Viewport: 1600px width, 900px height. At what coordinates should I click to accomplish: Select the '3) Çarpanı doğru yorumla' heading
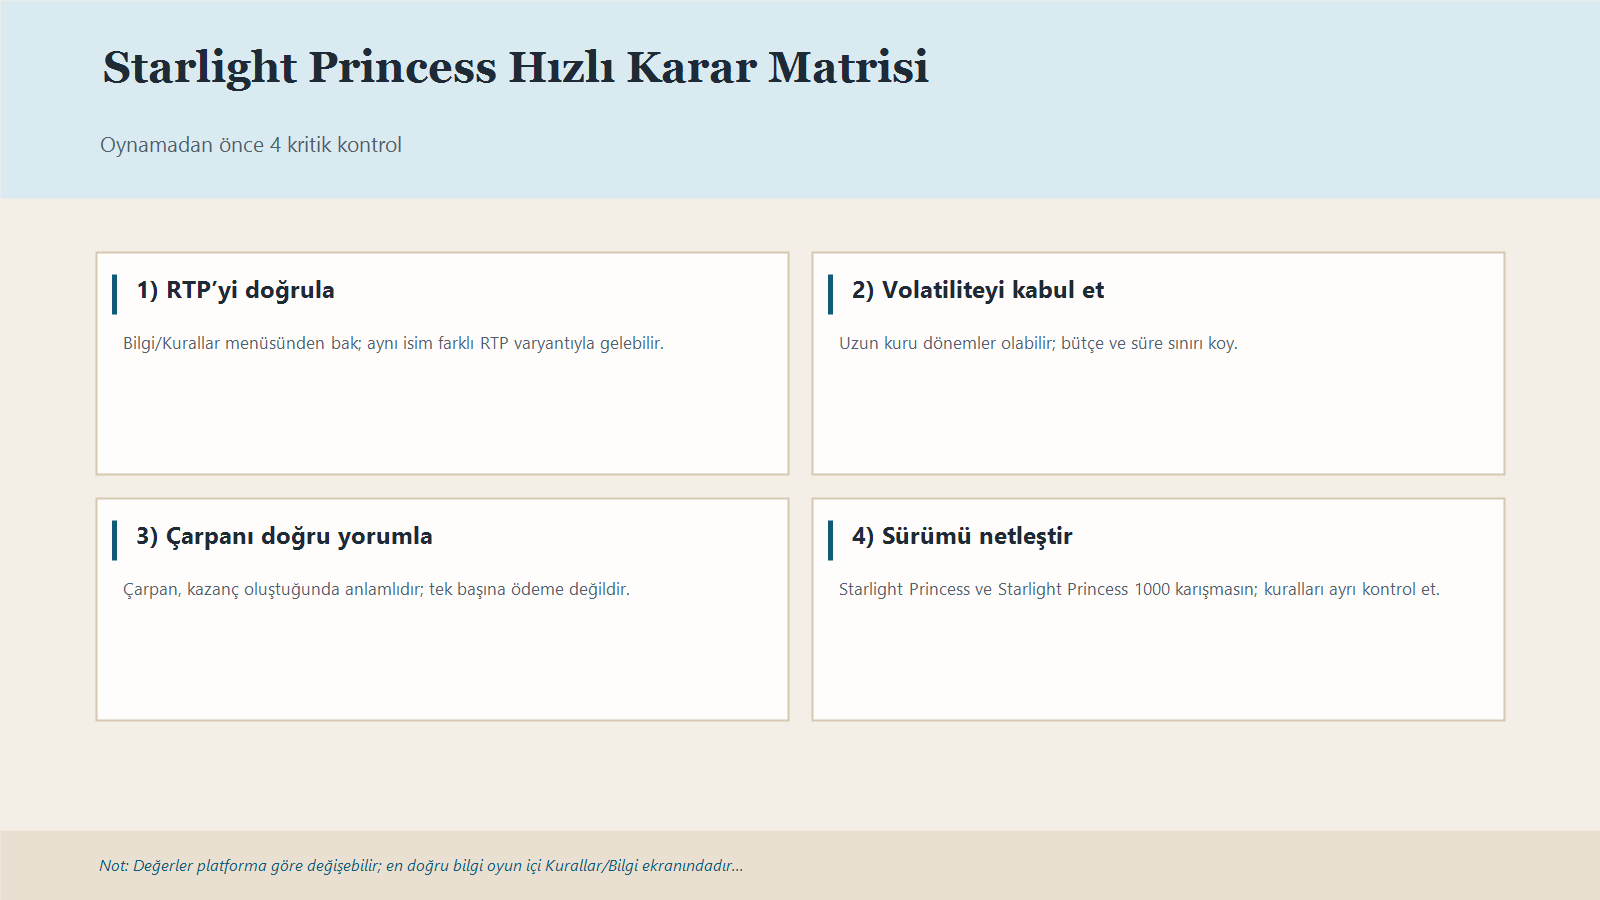[284, 535]
